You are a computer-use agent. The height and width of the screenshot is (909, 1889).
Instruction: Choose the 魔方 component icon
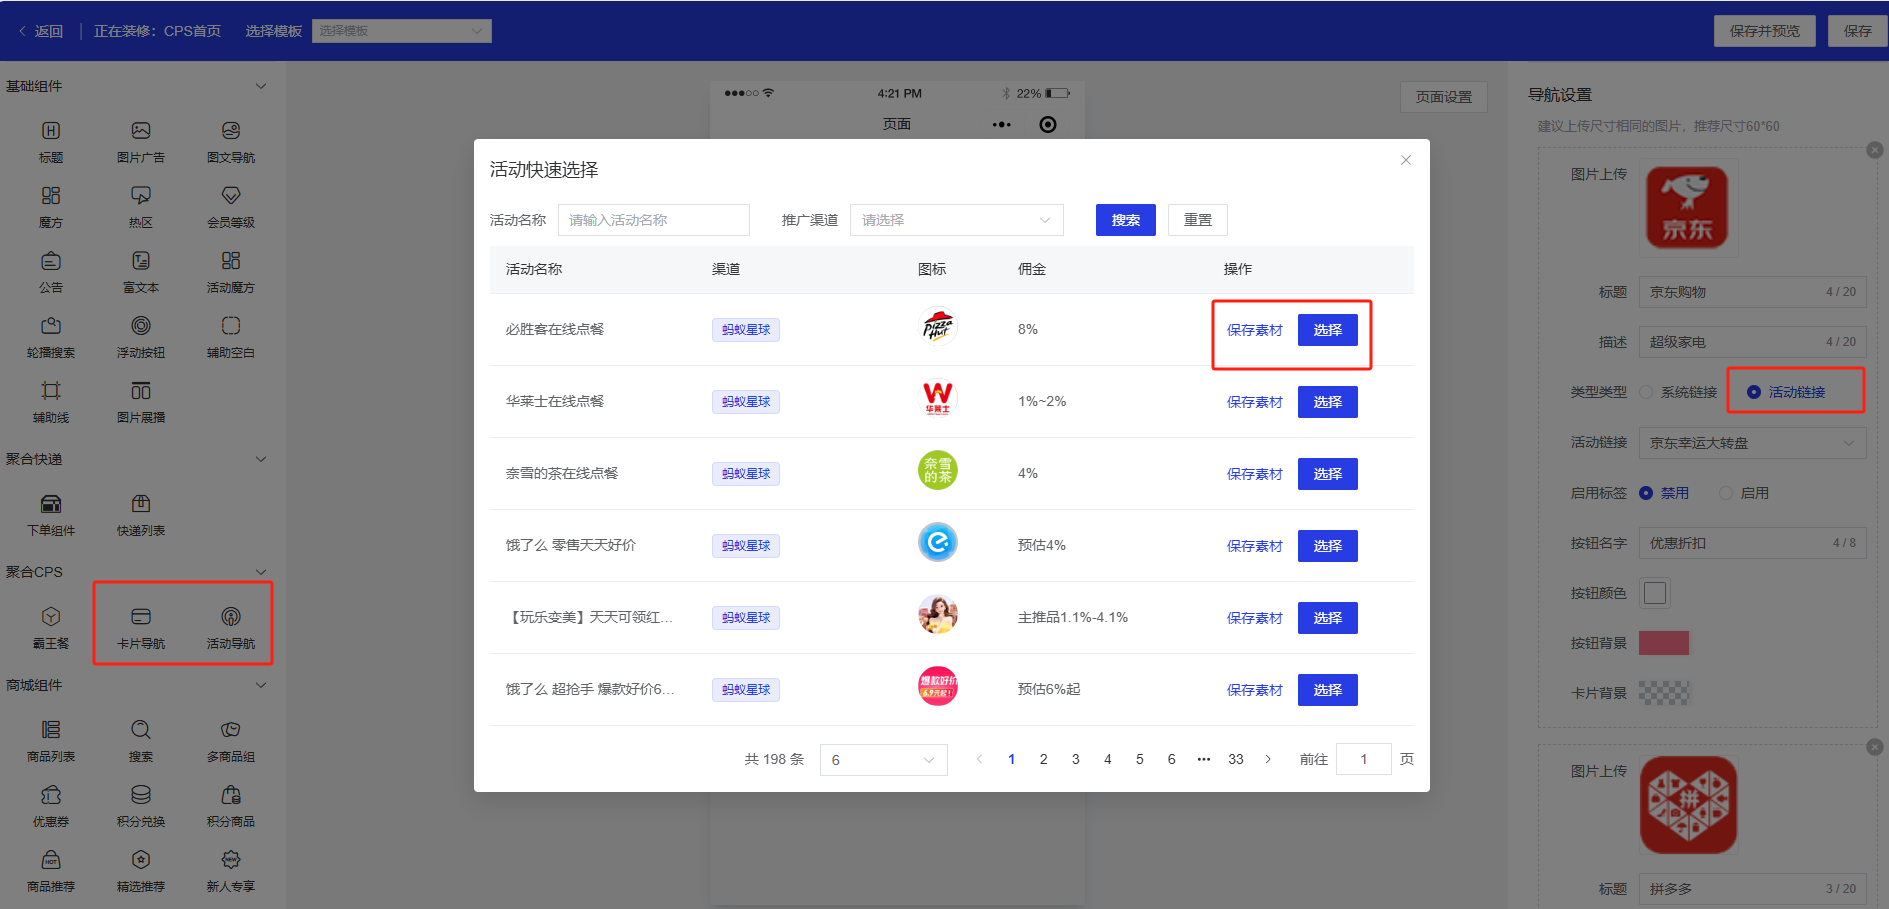click(x=51, y=197)
